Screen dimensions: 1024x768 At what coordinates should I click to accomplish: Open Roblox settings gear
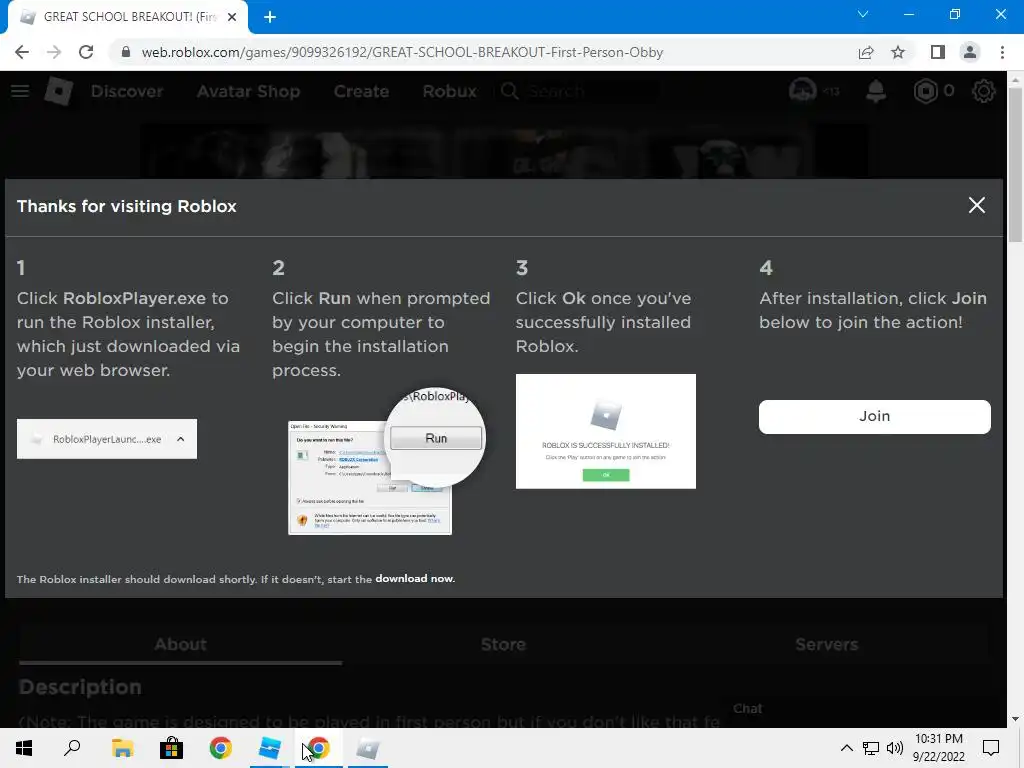tap(984, 91)
